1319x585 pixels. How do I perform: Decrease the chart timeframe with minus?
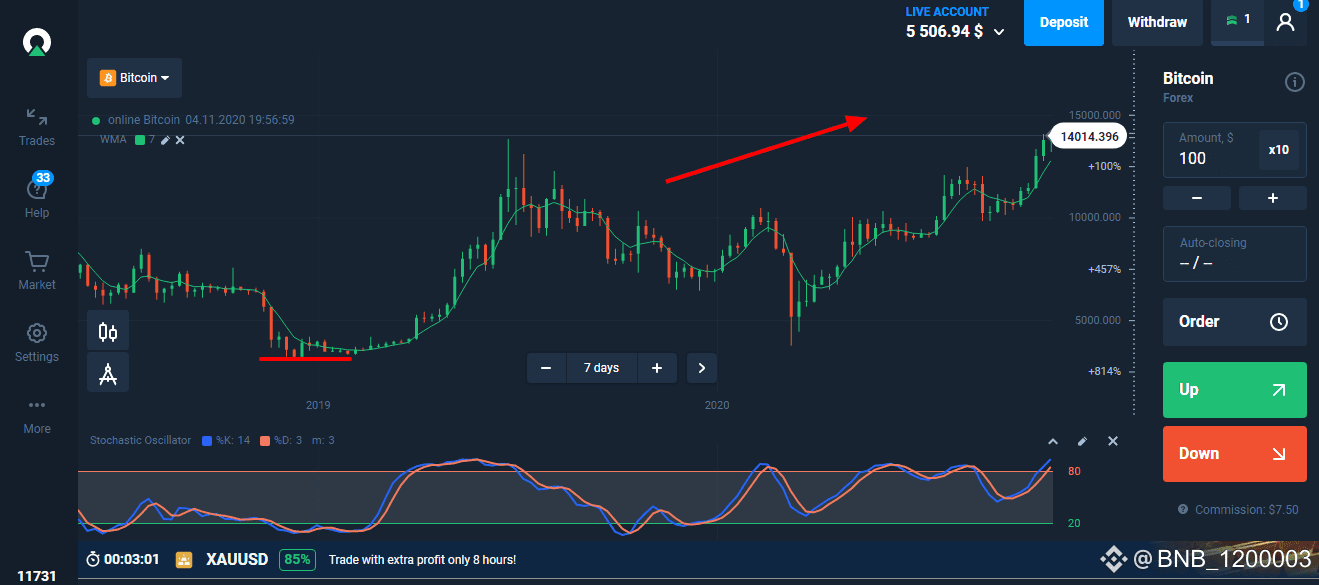tap(546, 368)
